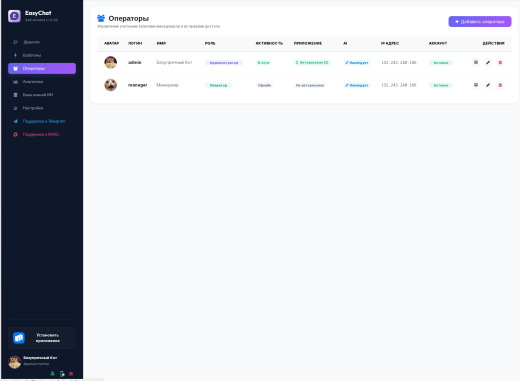Click the Установить приложение button text
Viewport: 520px width, 381px height.
point(48,338)
